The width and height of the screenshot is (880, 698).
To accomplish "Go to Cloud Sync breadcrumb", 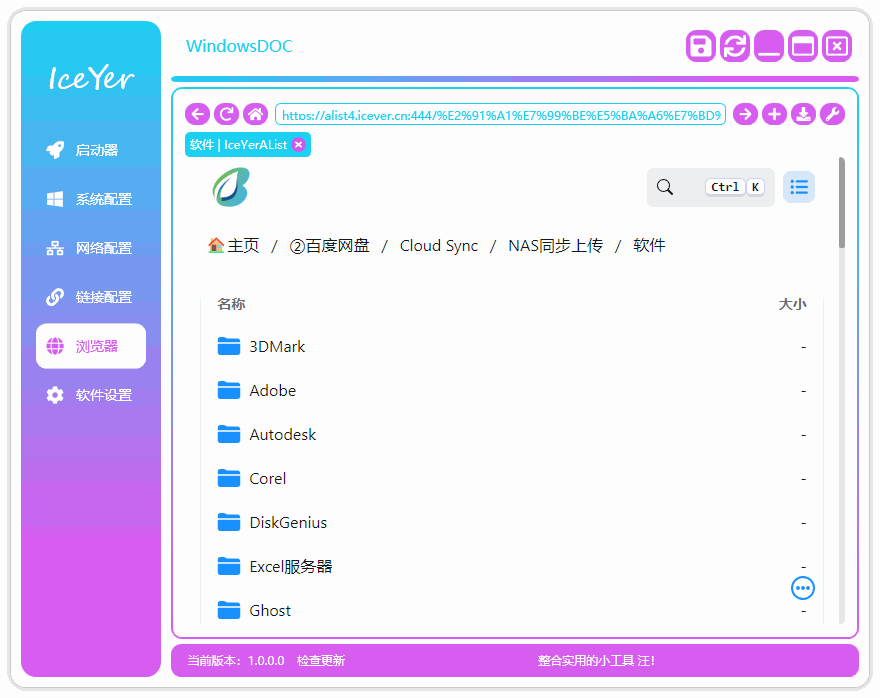I will coord(439,245).
